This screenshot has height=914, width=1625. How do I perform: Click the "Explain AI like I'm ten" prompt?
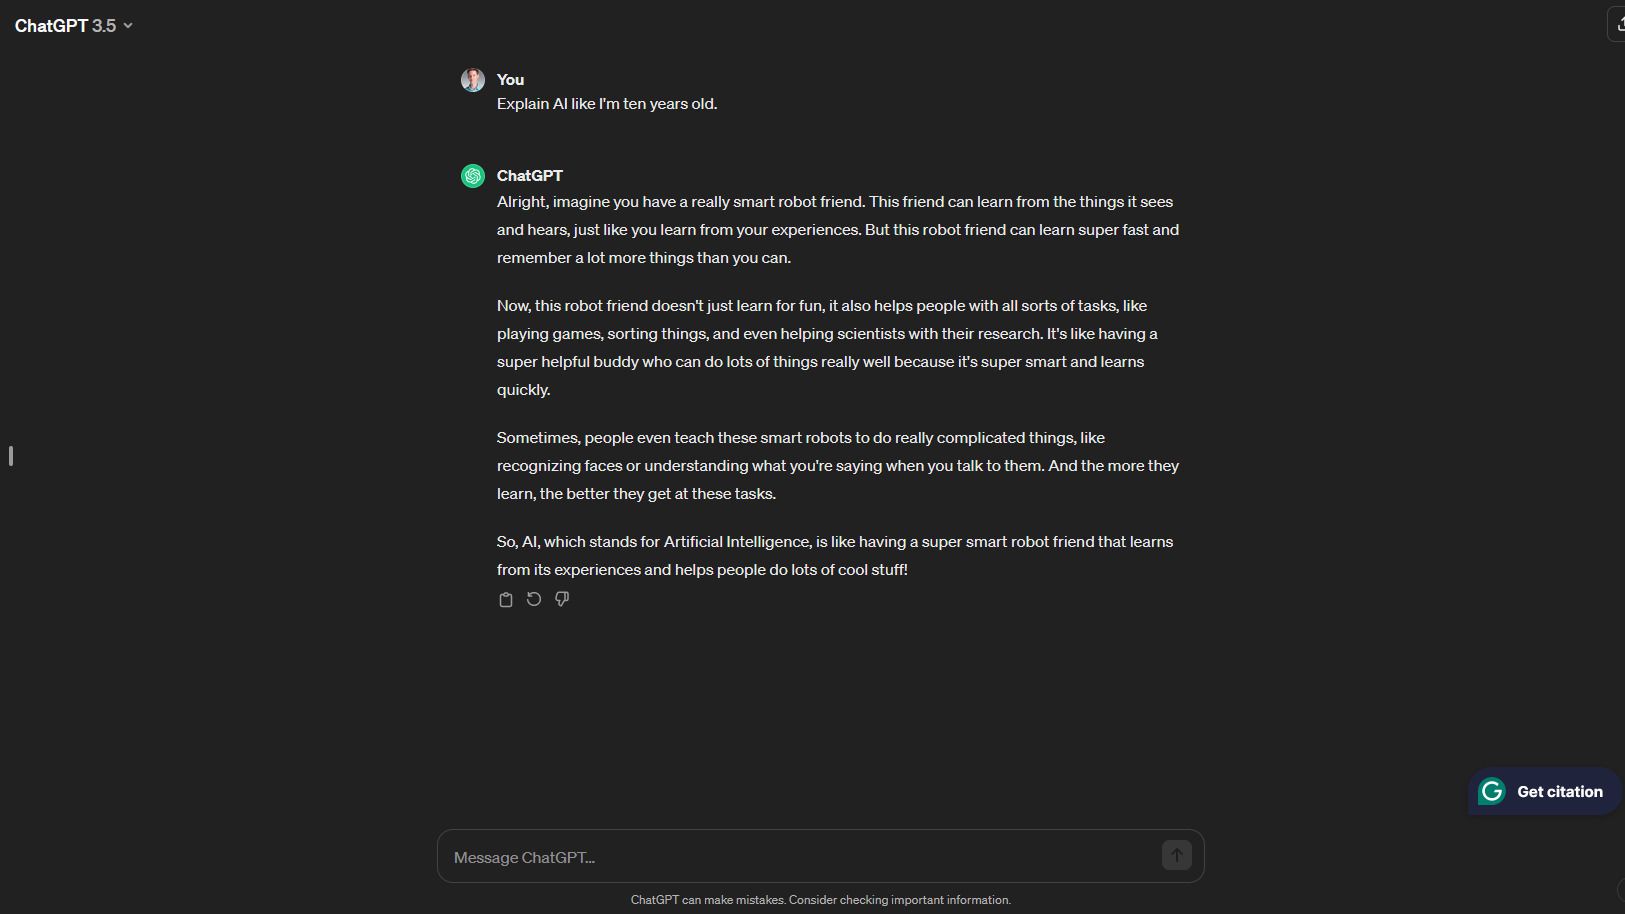point(607,104)
